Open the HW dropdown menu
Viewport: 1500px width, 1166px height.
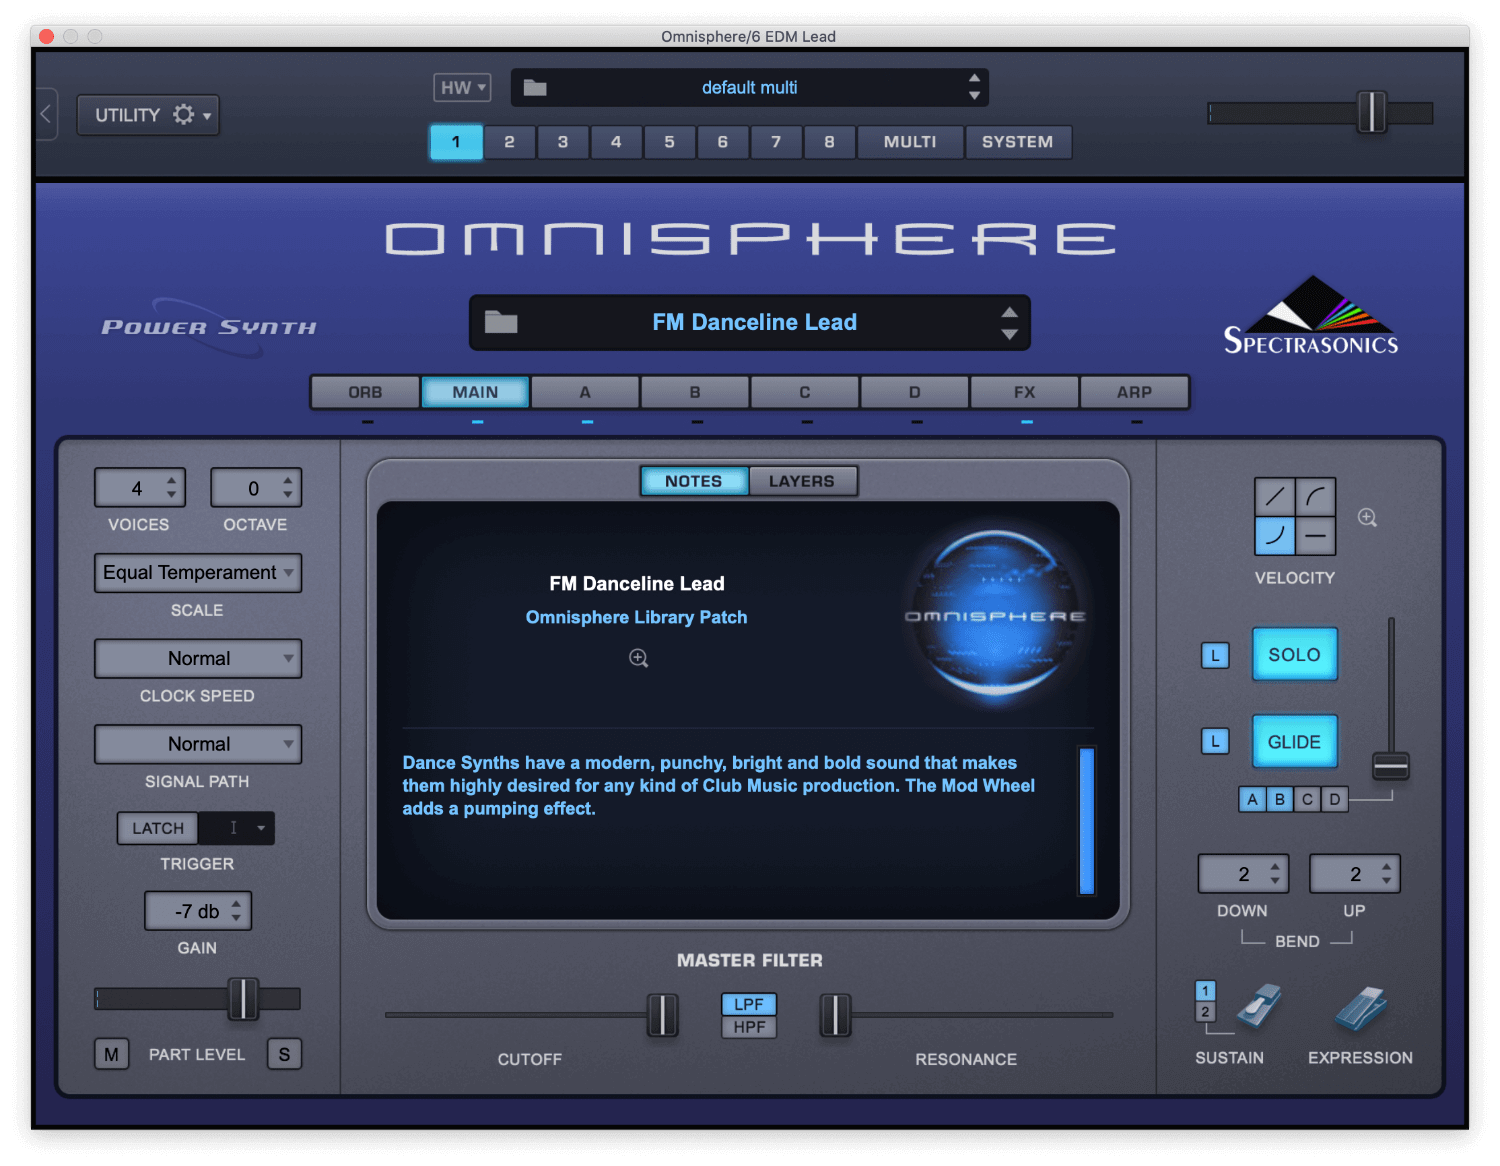click(462, 88)
